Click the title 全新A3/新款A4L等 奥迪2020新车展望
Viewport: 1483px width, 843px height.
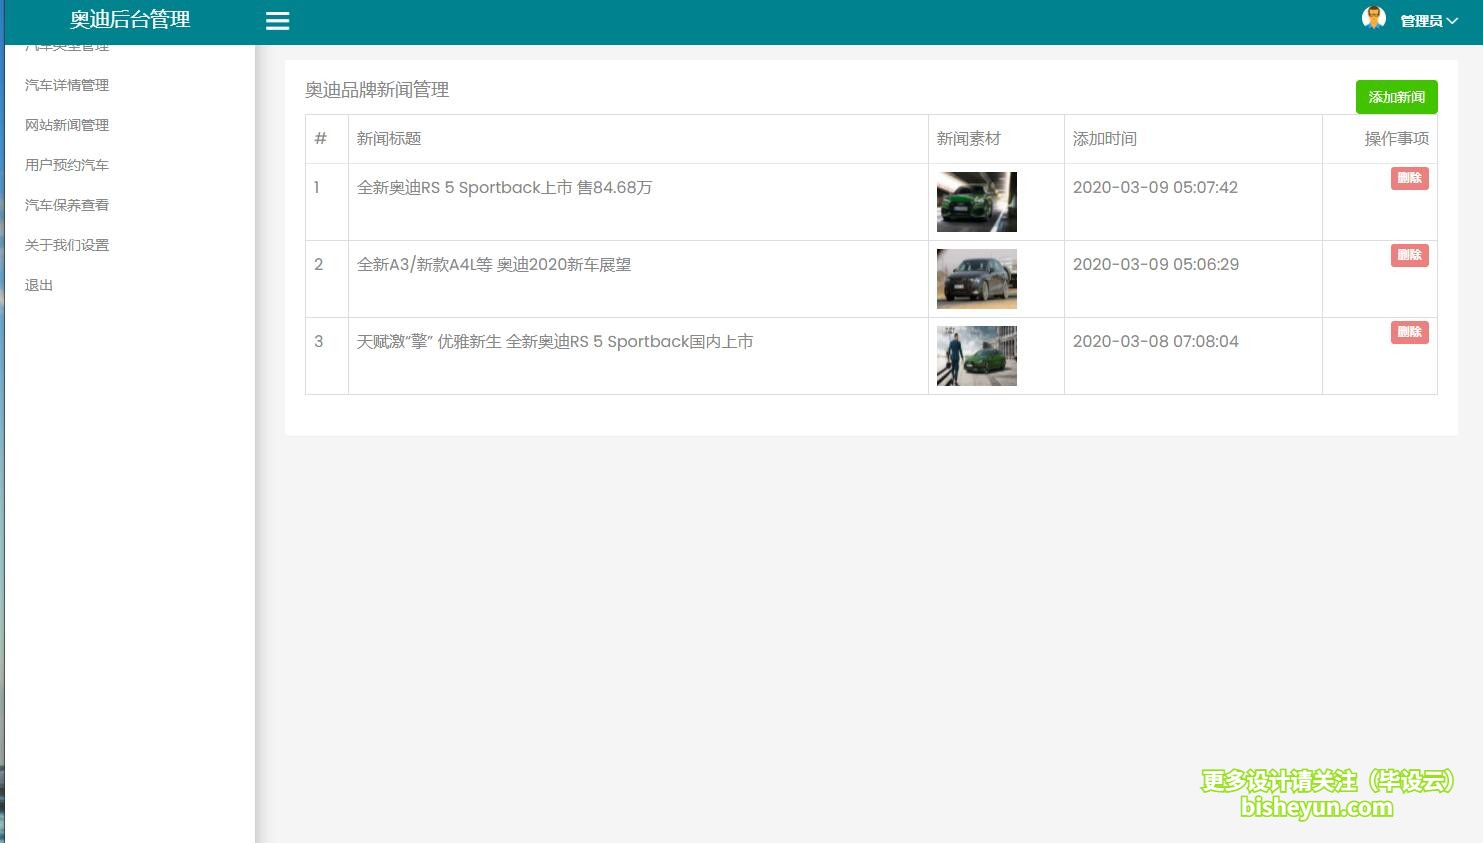494,265
